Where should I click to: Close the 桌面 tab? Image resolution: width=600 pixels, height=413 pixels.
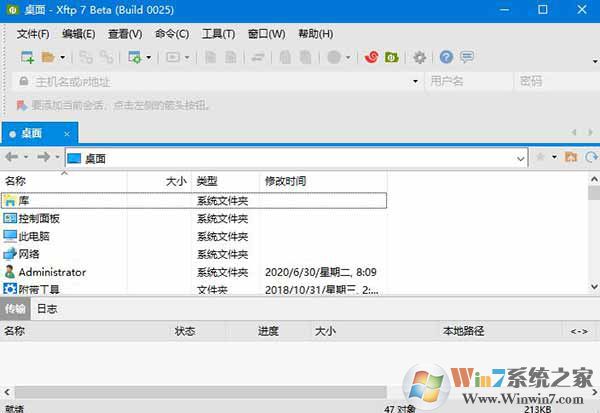pos(67,134)
